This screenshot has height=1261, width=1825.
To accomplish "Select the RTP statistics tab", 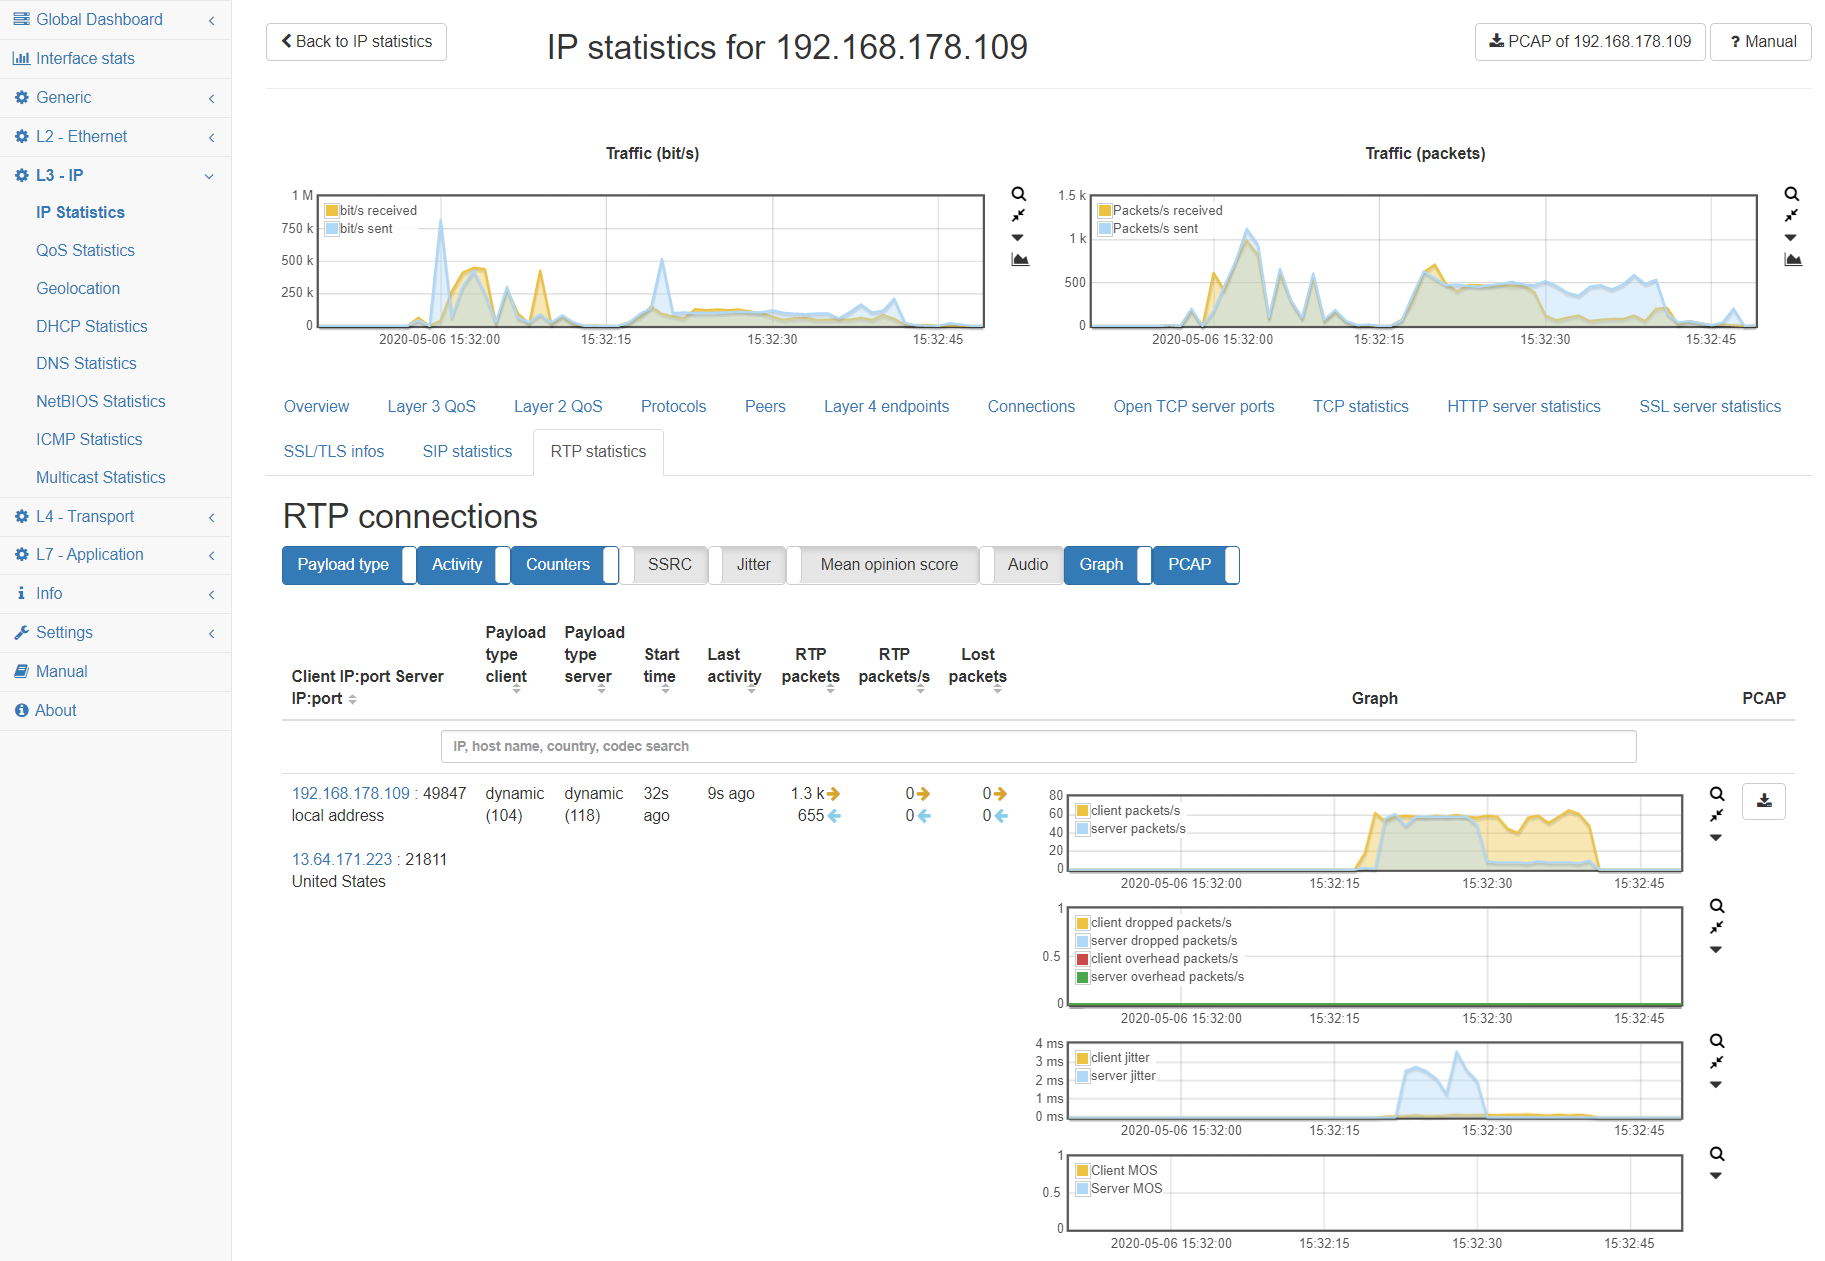I will click(x=598, y=451).
